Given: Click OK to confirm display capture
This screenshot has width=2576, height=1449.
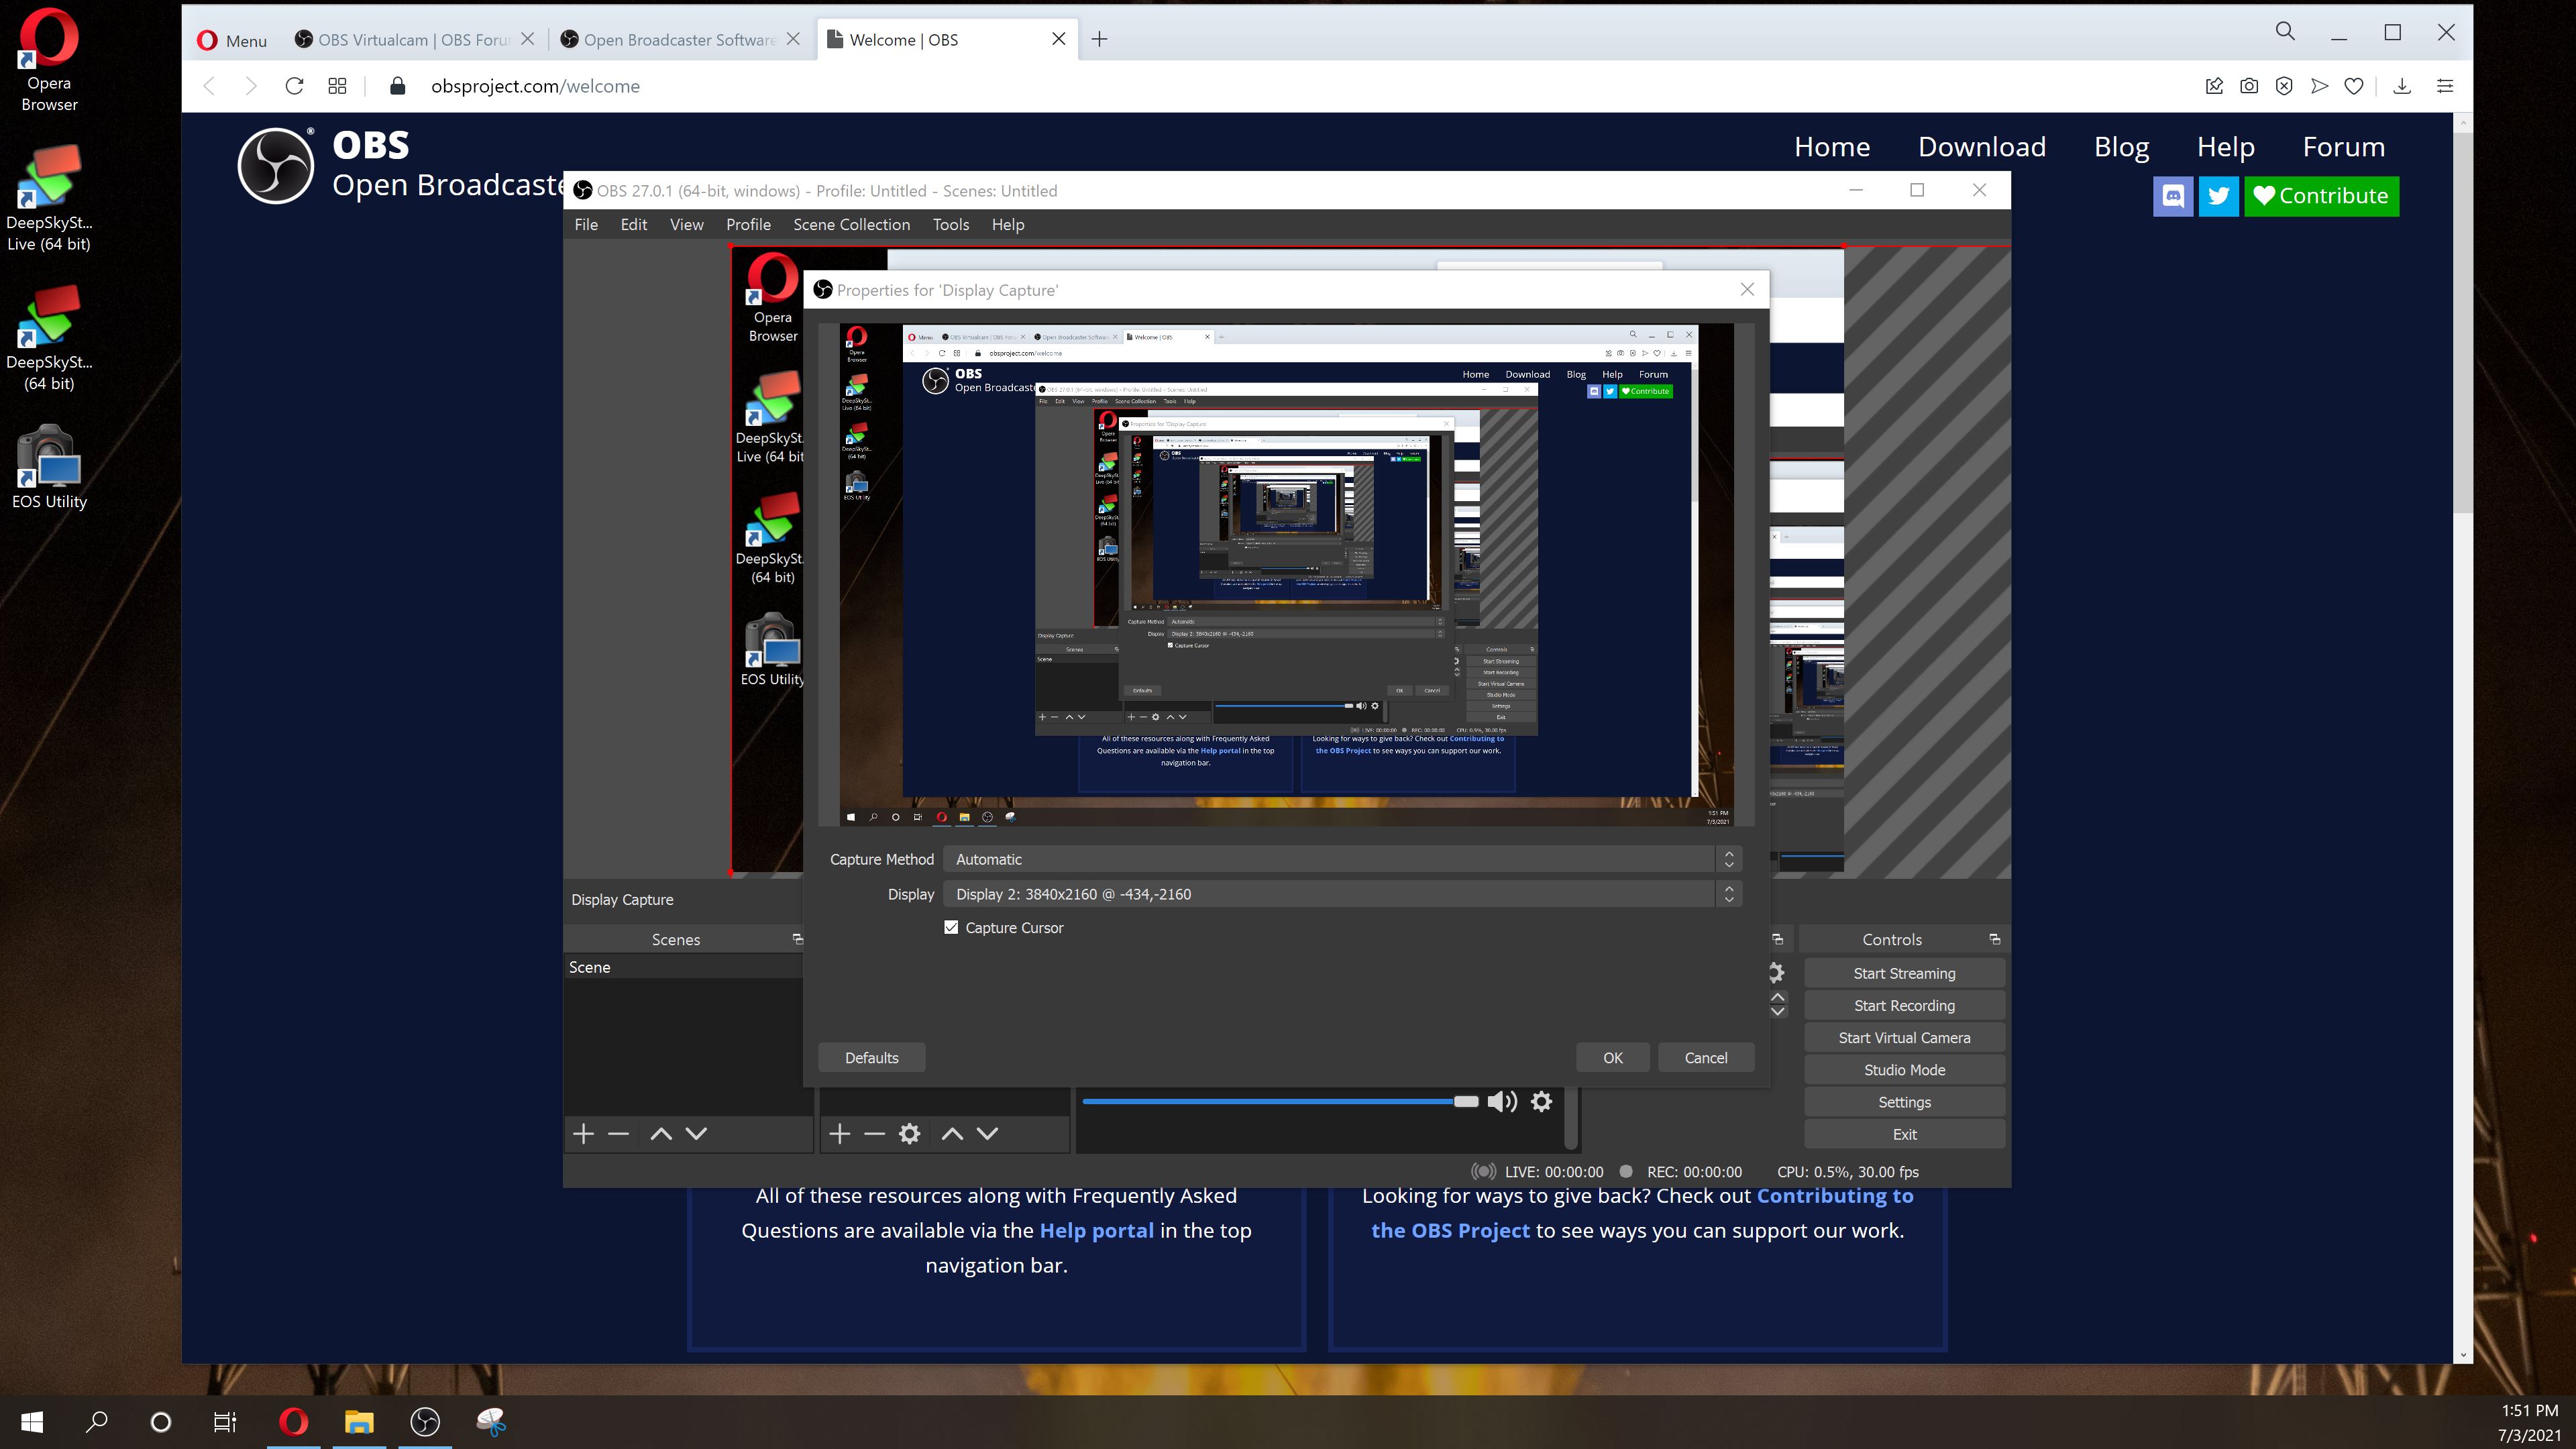Looking at the screenshot, I should (x=1613, y=1057).
